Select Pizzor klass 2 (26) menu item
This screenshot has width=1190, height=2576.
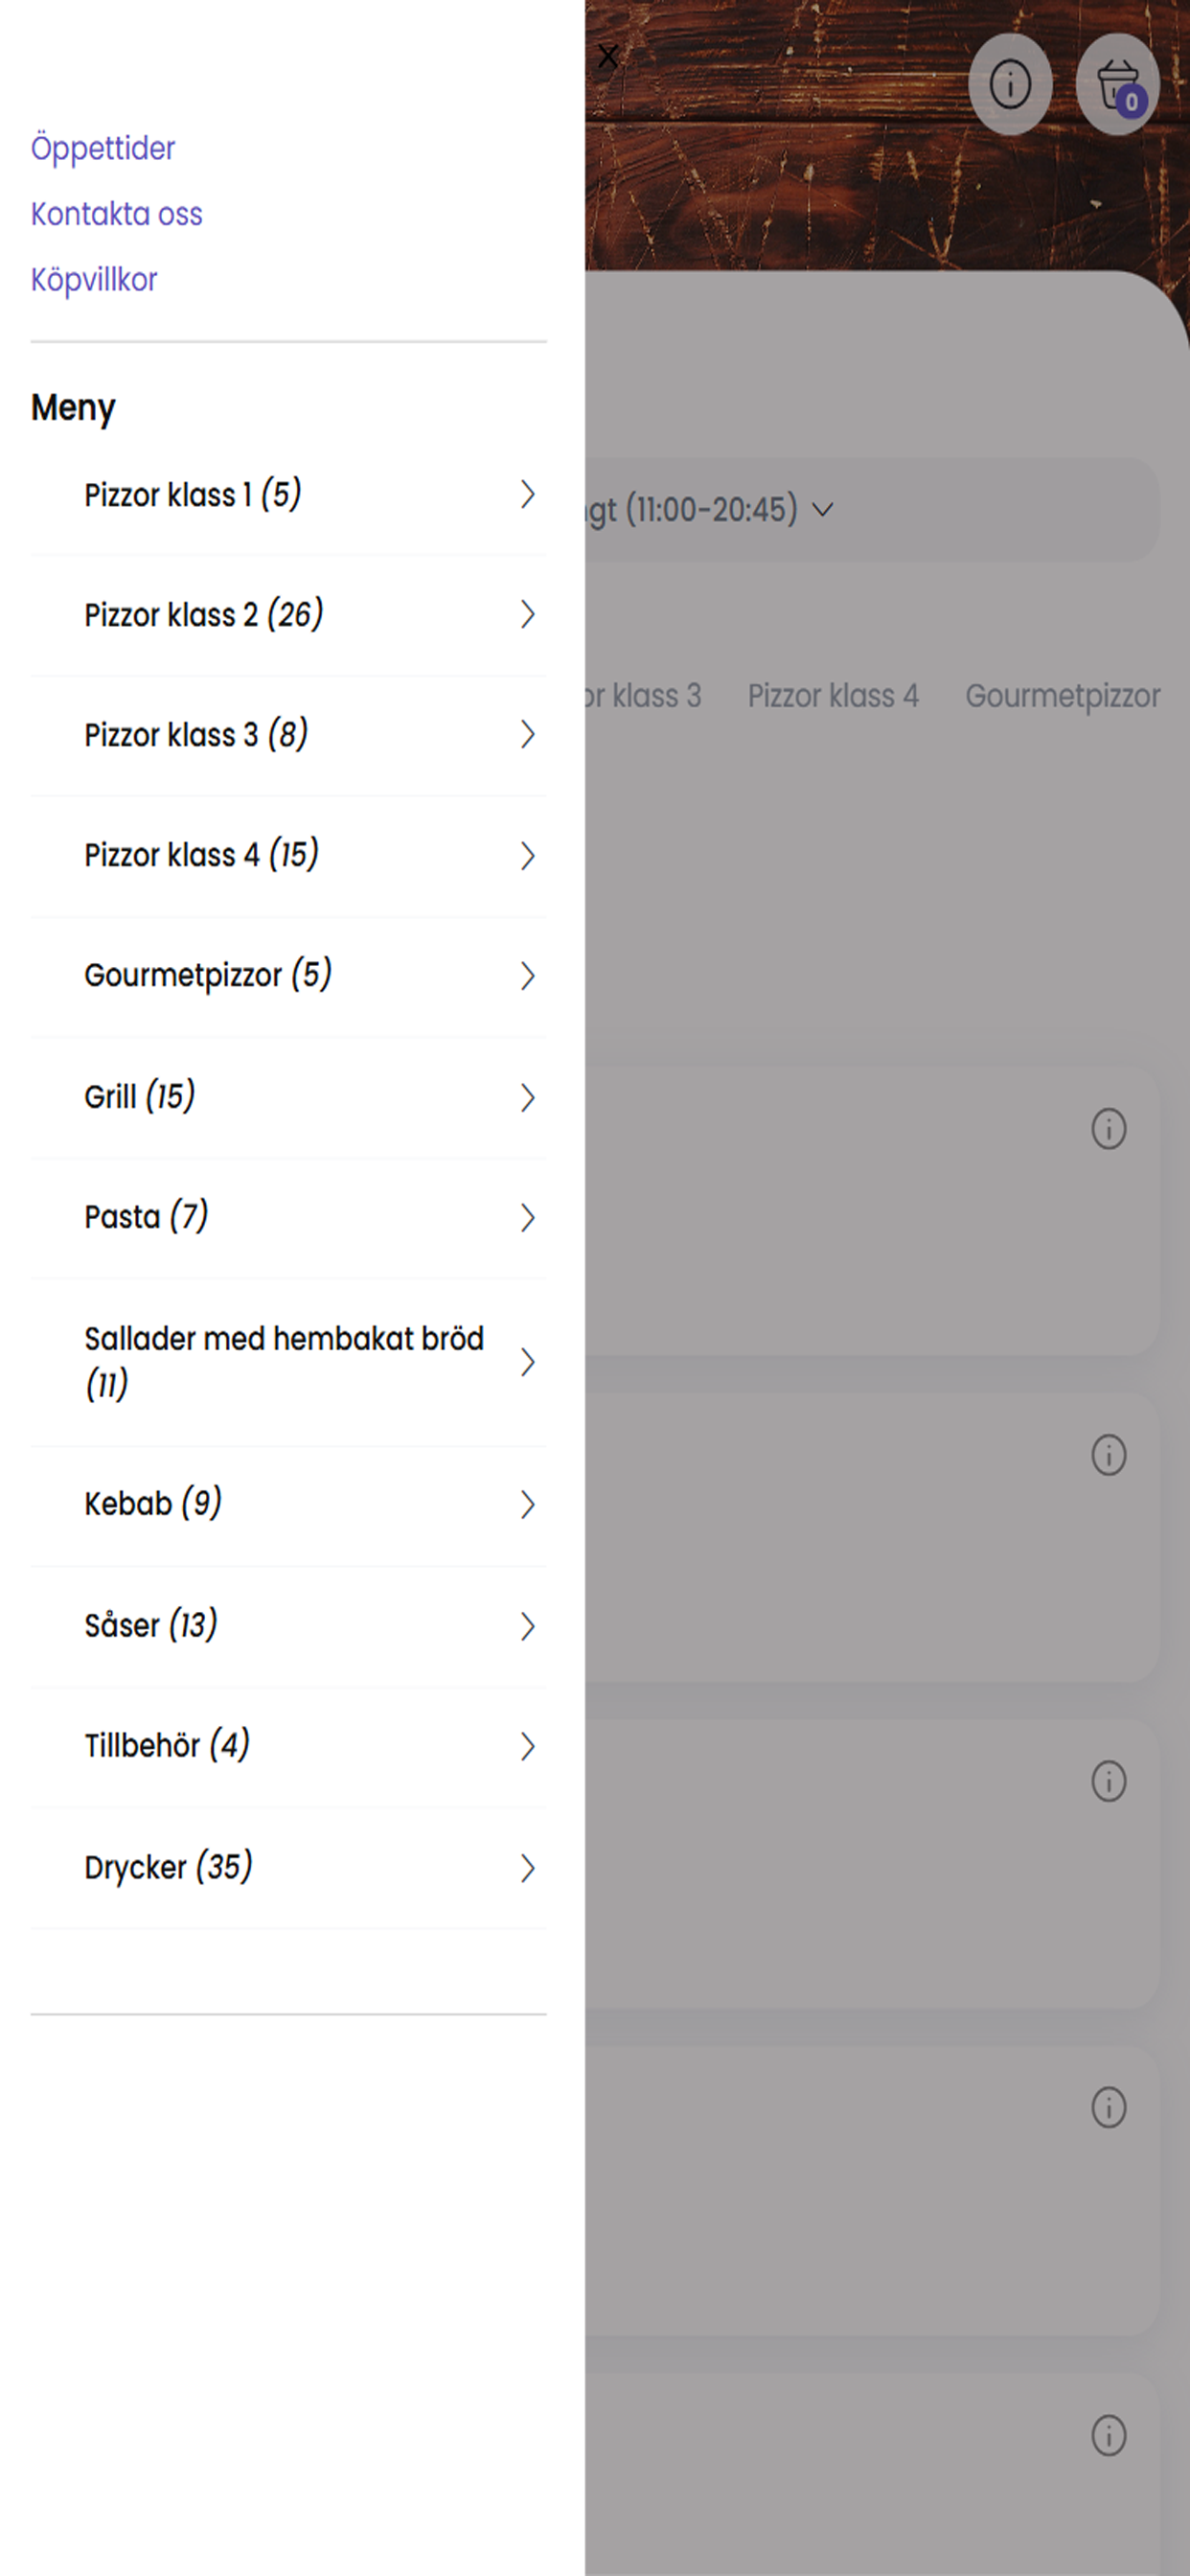[x=289, y=614]
